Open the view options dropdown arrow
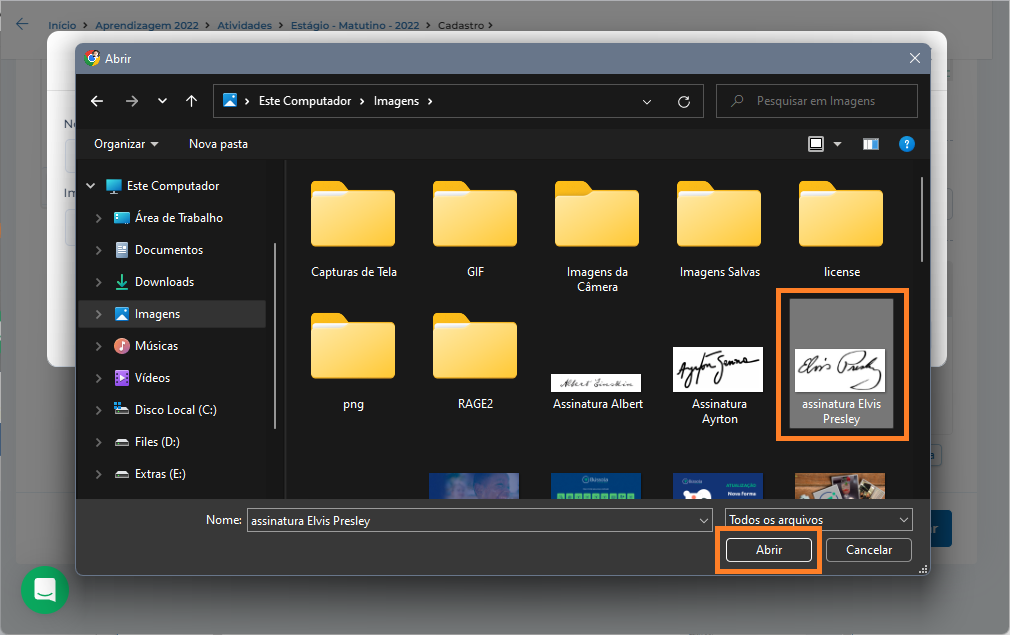 click(837, 144)
